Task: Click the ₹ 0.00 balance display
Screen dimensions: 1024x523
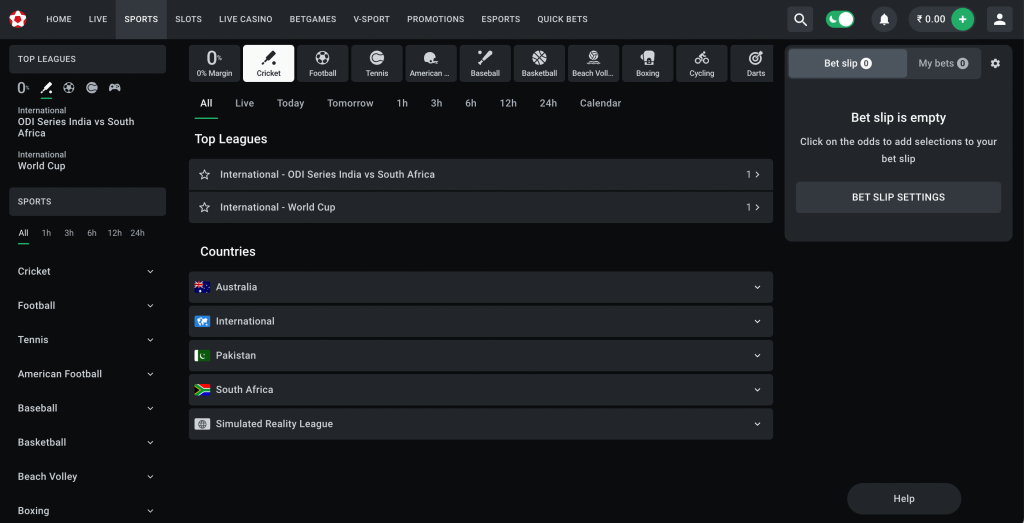Action: point(931,20)
